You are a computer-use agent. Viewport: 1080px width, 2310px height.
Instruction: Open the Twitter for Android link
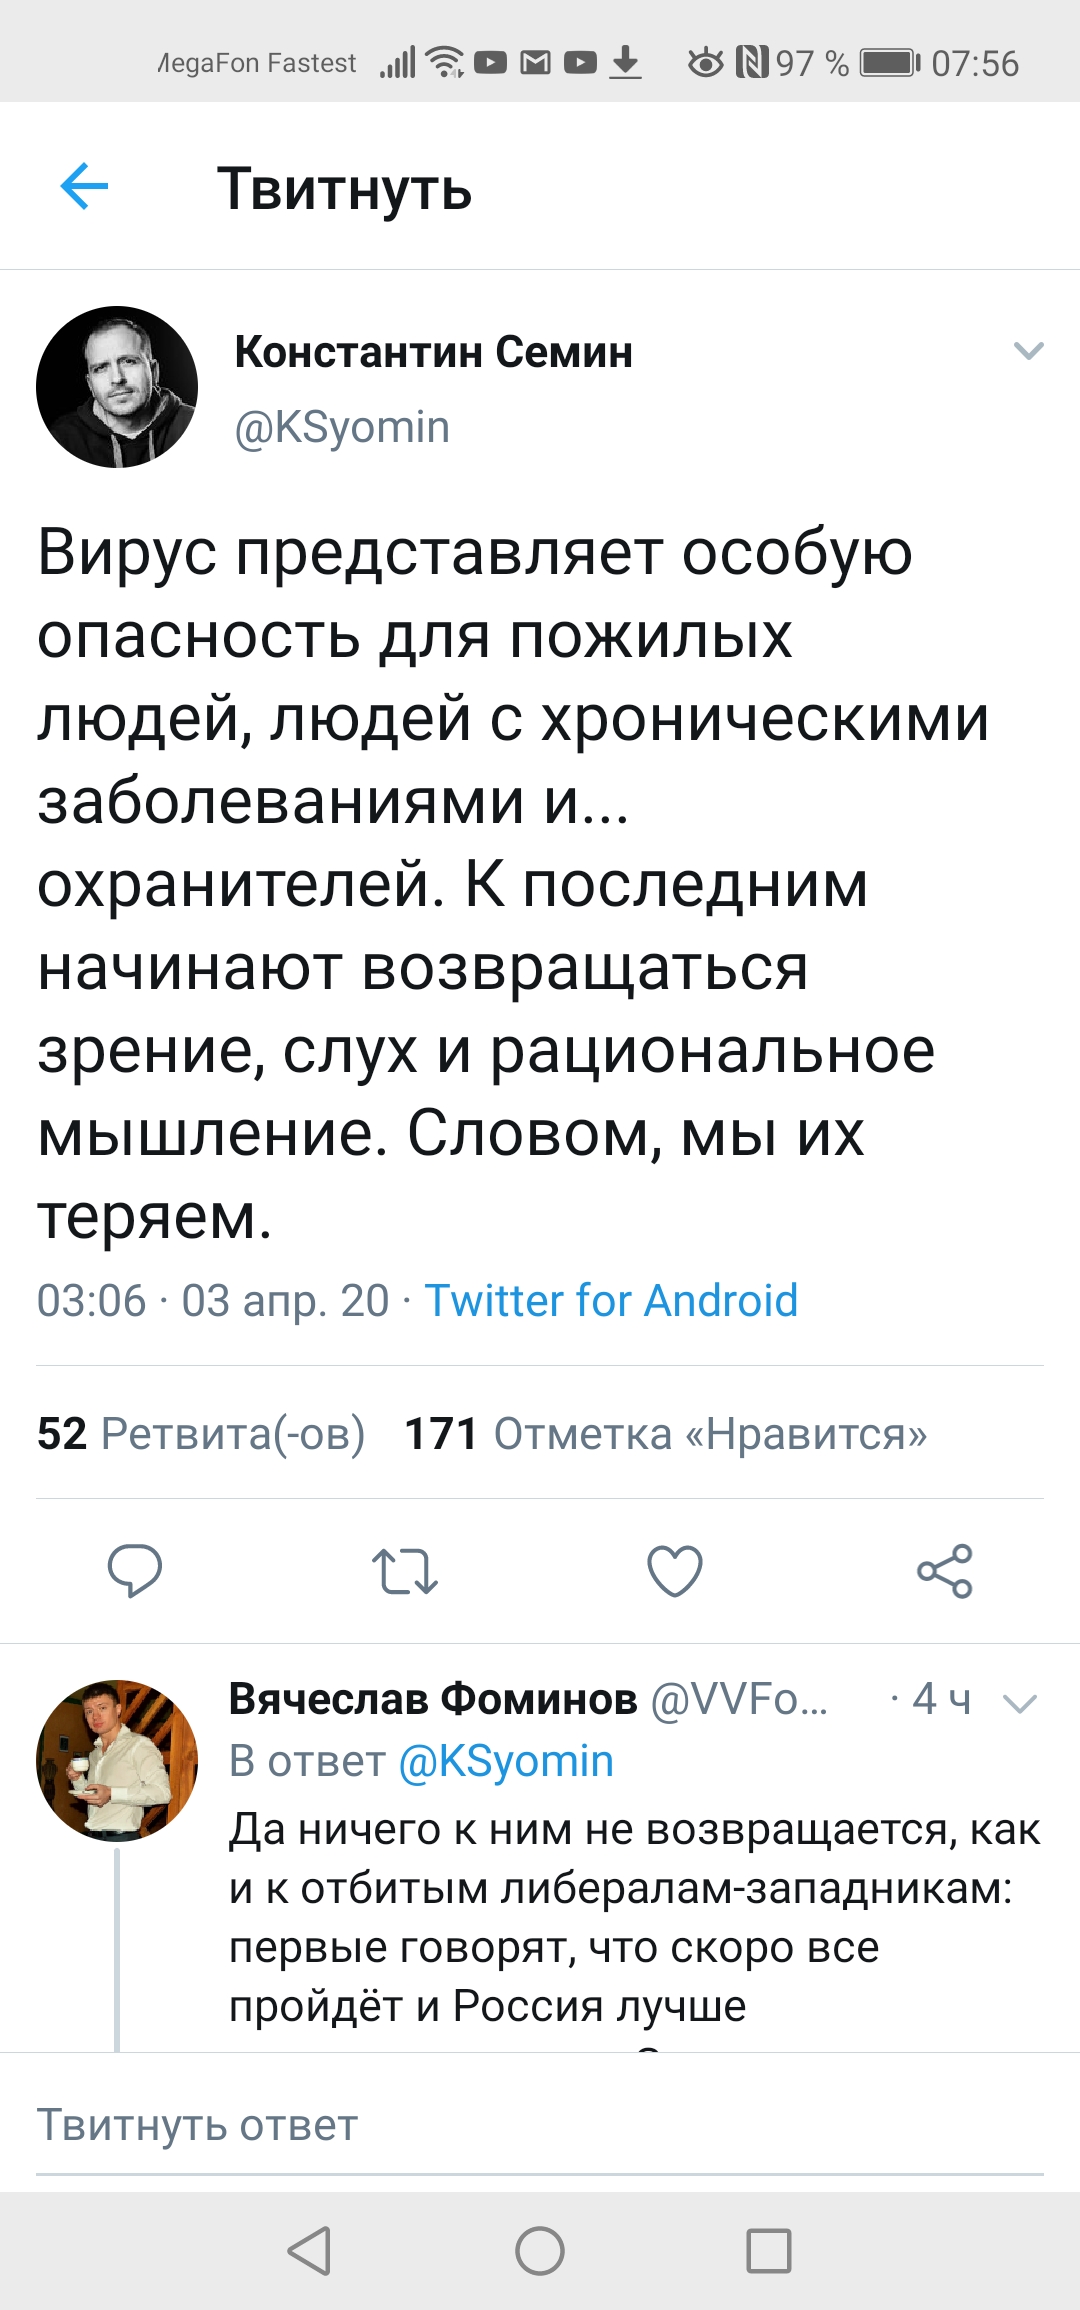click(x=611, y=1301)
